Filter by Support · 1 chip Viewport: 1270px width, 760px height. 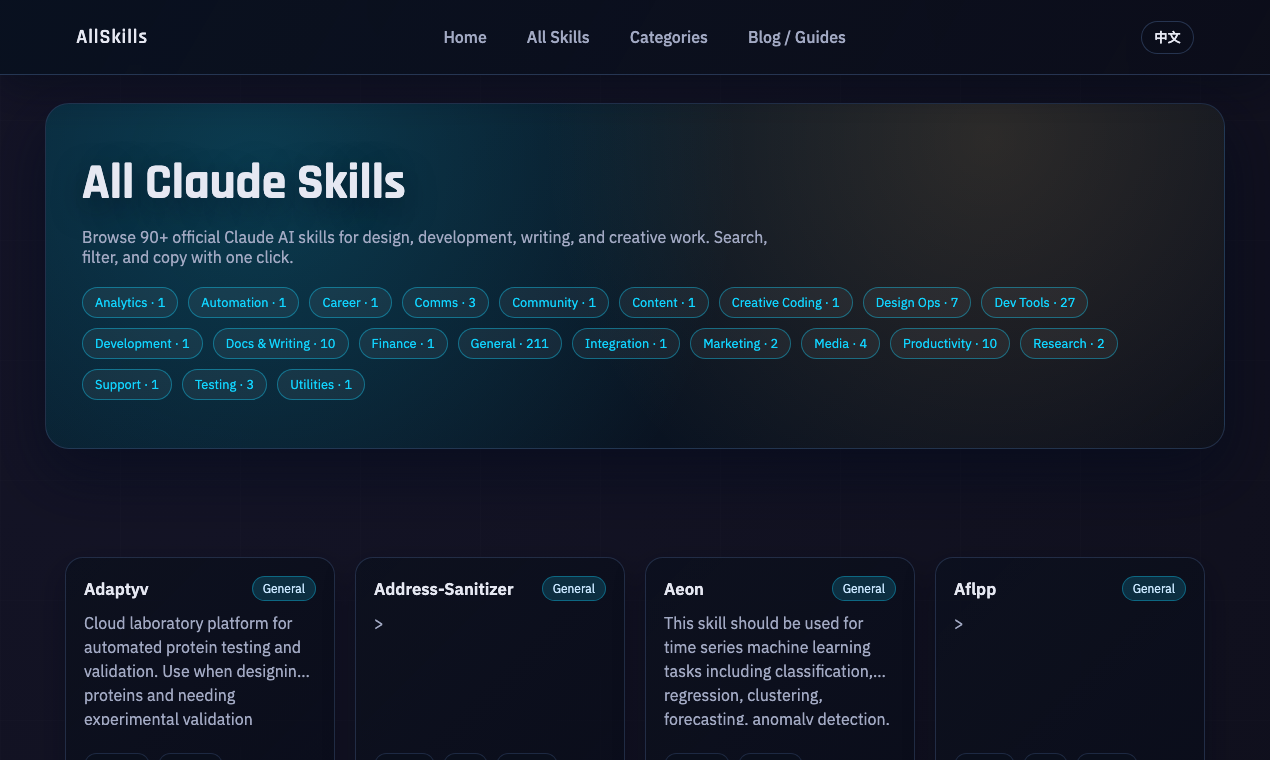(127, 385)
